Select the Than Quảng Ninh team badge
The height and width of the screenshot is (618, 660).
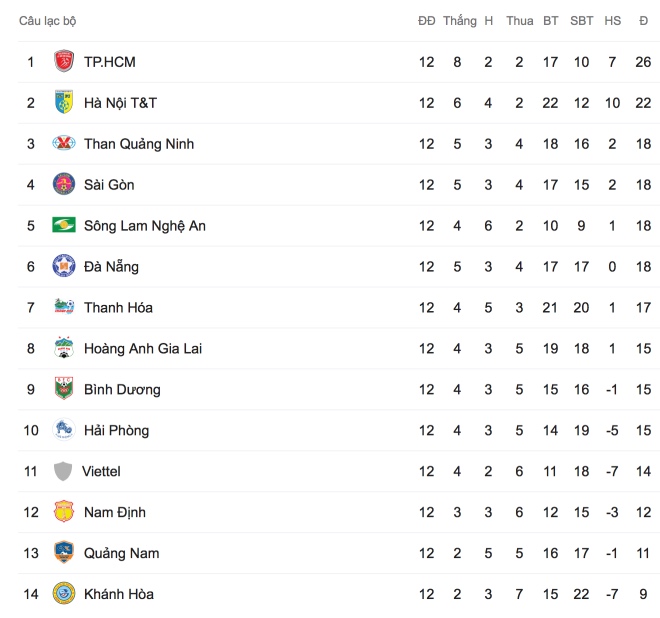point(64,143)
